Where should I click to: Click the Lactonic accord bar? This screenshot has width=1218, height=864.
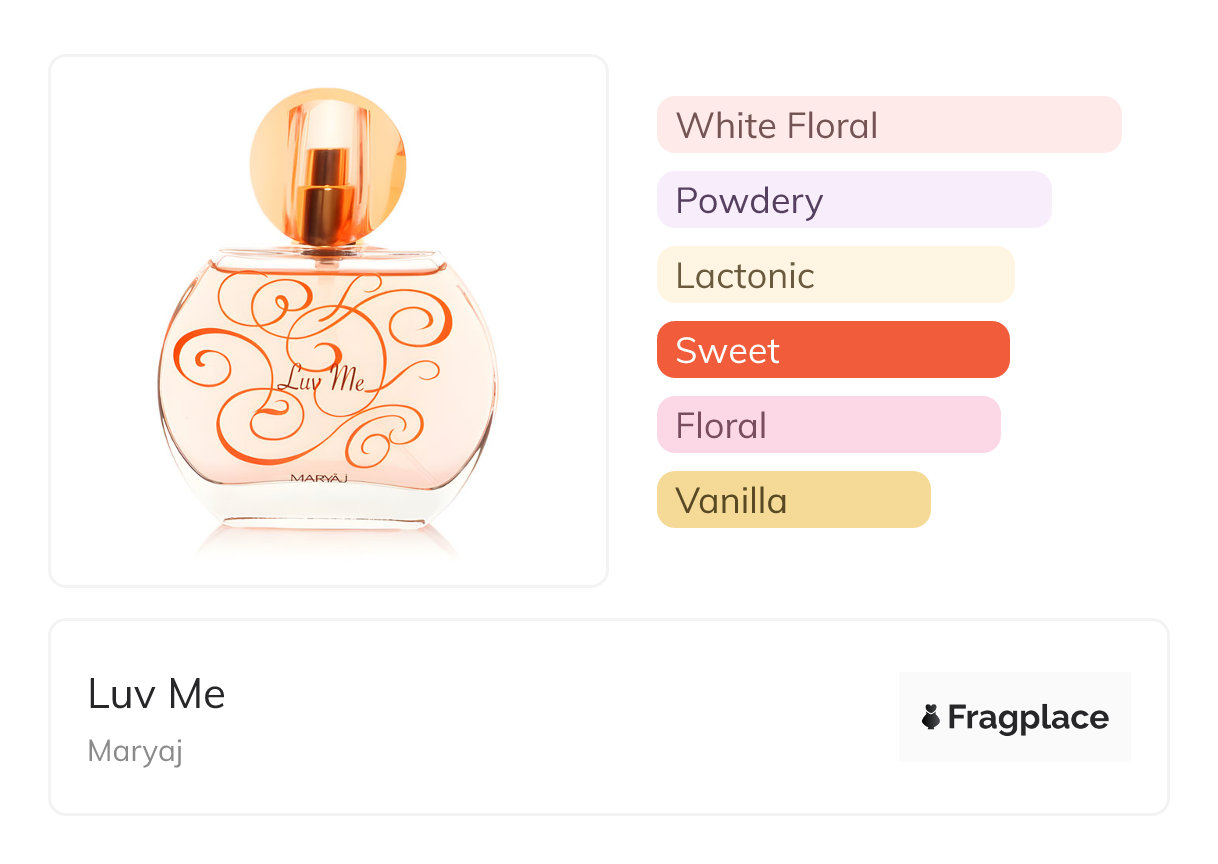[x=835, y=275]
